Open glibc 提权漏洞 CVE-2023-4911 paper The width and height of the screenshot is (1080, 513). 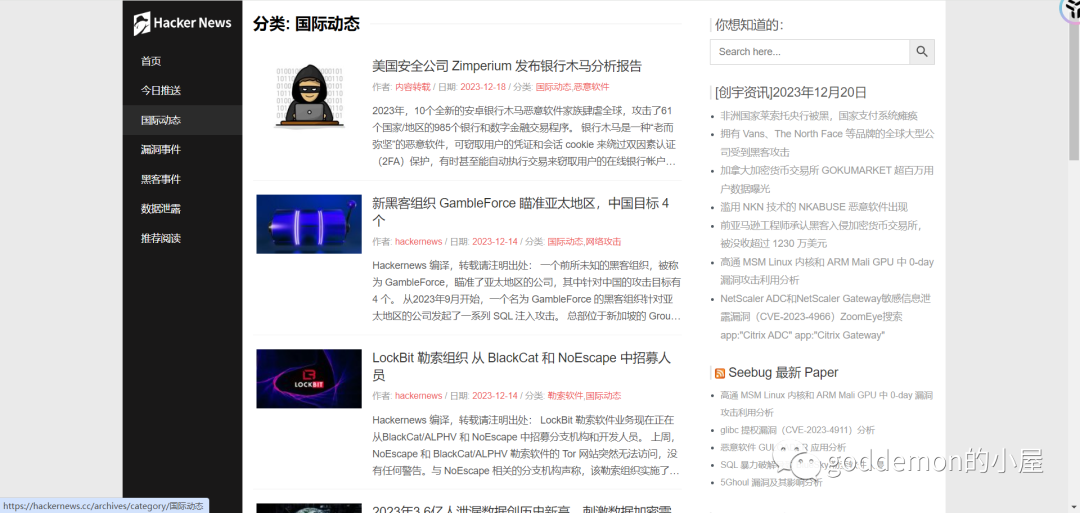pos(798,430)
